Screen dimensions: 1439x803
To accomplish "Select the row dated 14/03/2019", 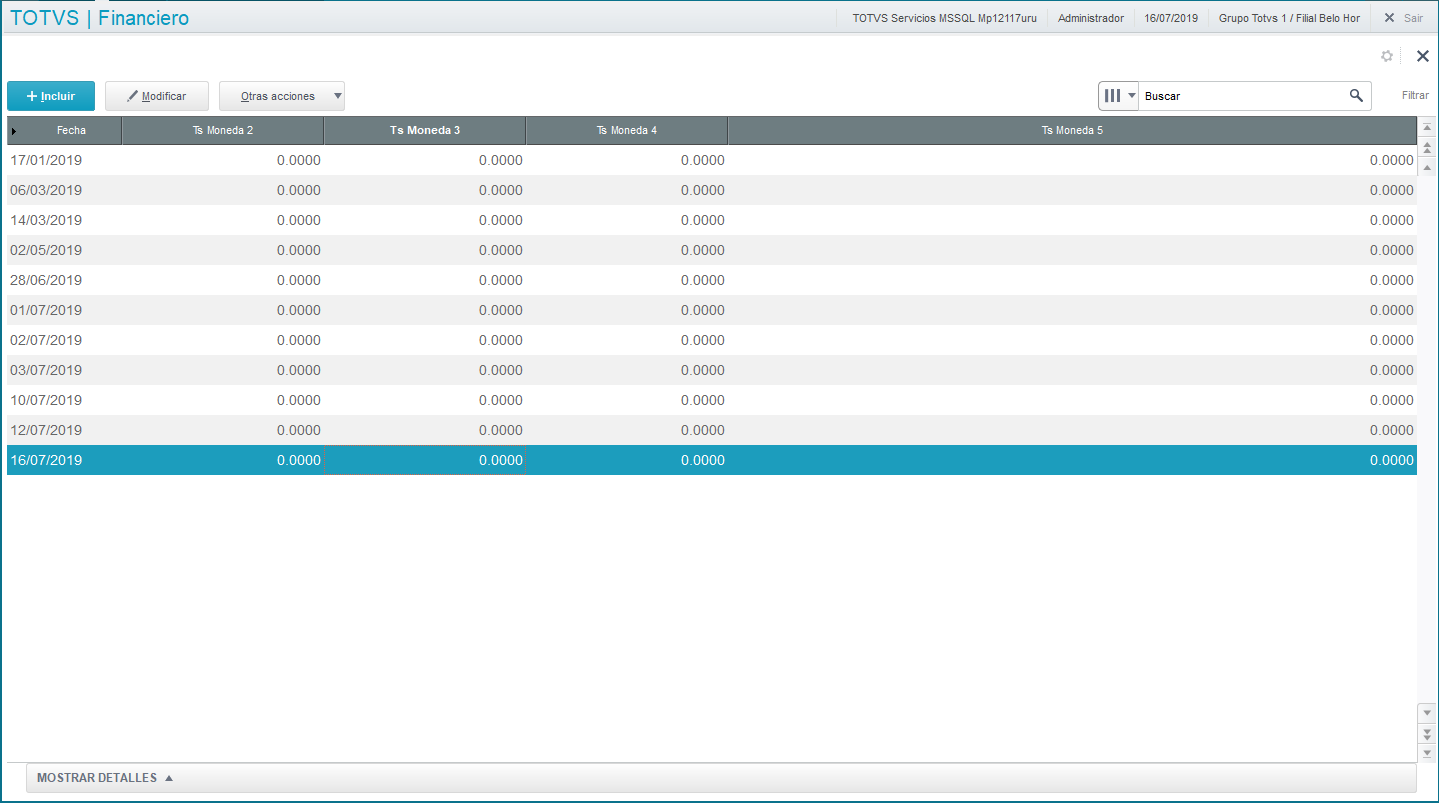I will pyautogui.click(x=712, y=220).
